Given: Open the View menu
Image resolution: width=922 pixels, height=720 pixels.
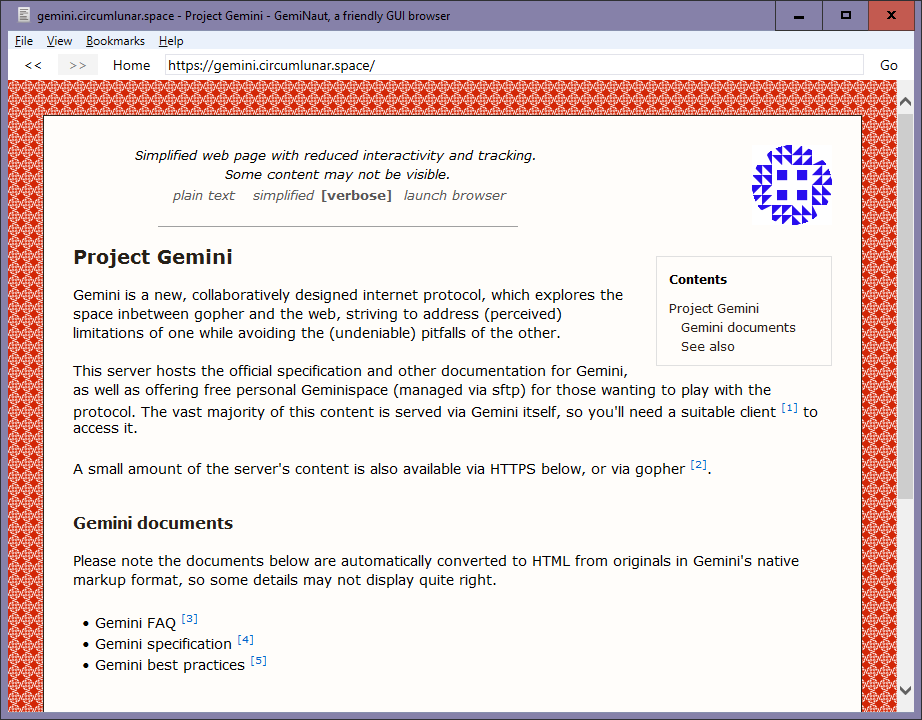Looking at the screenshot, I should 59,41.
